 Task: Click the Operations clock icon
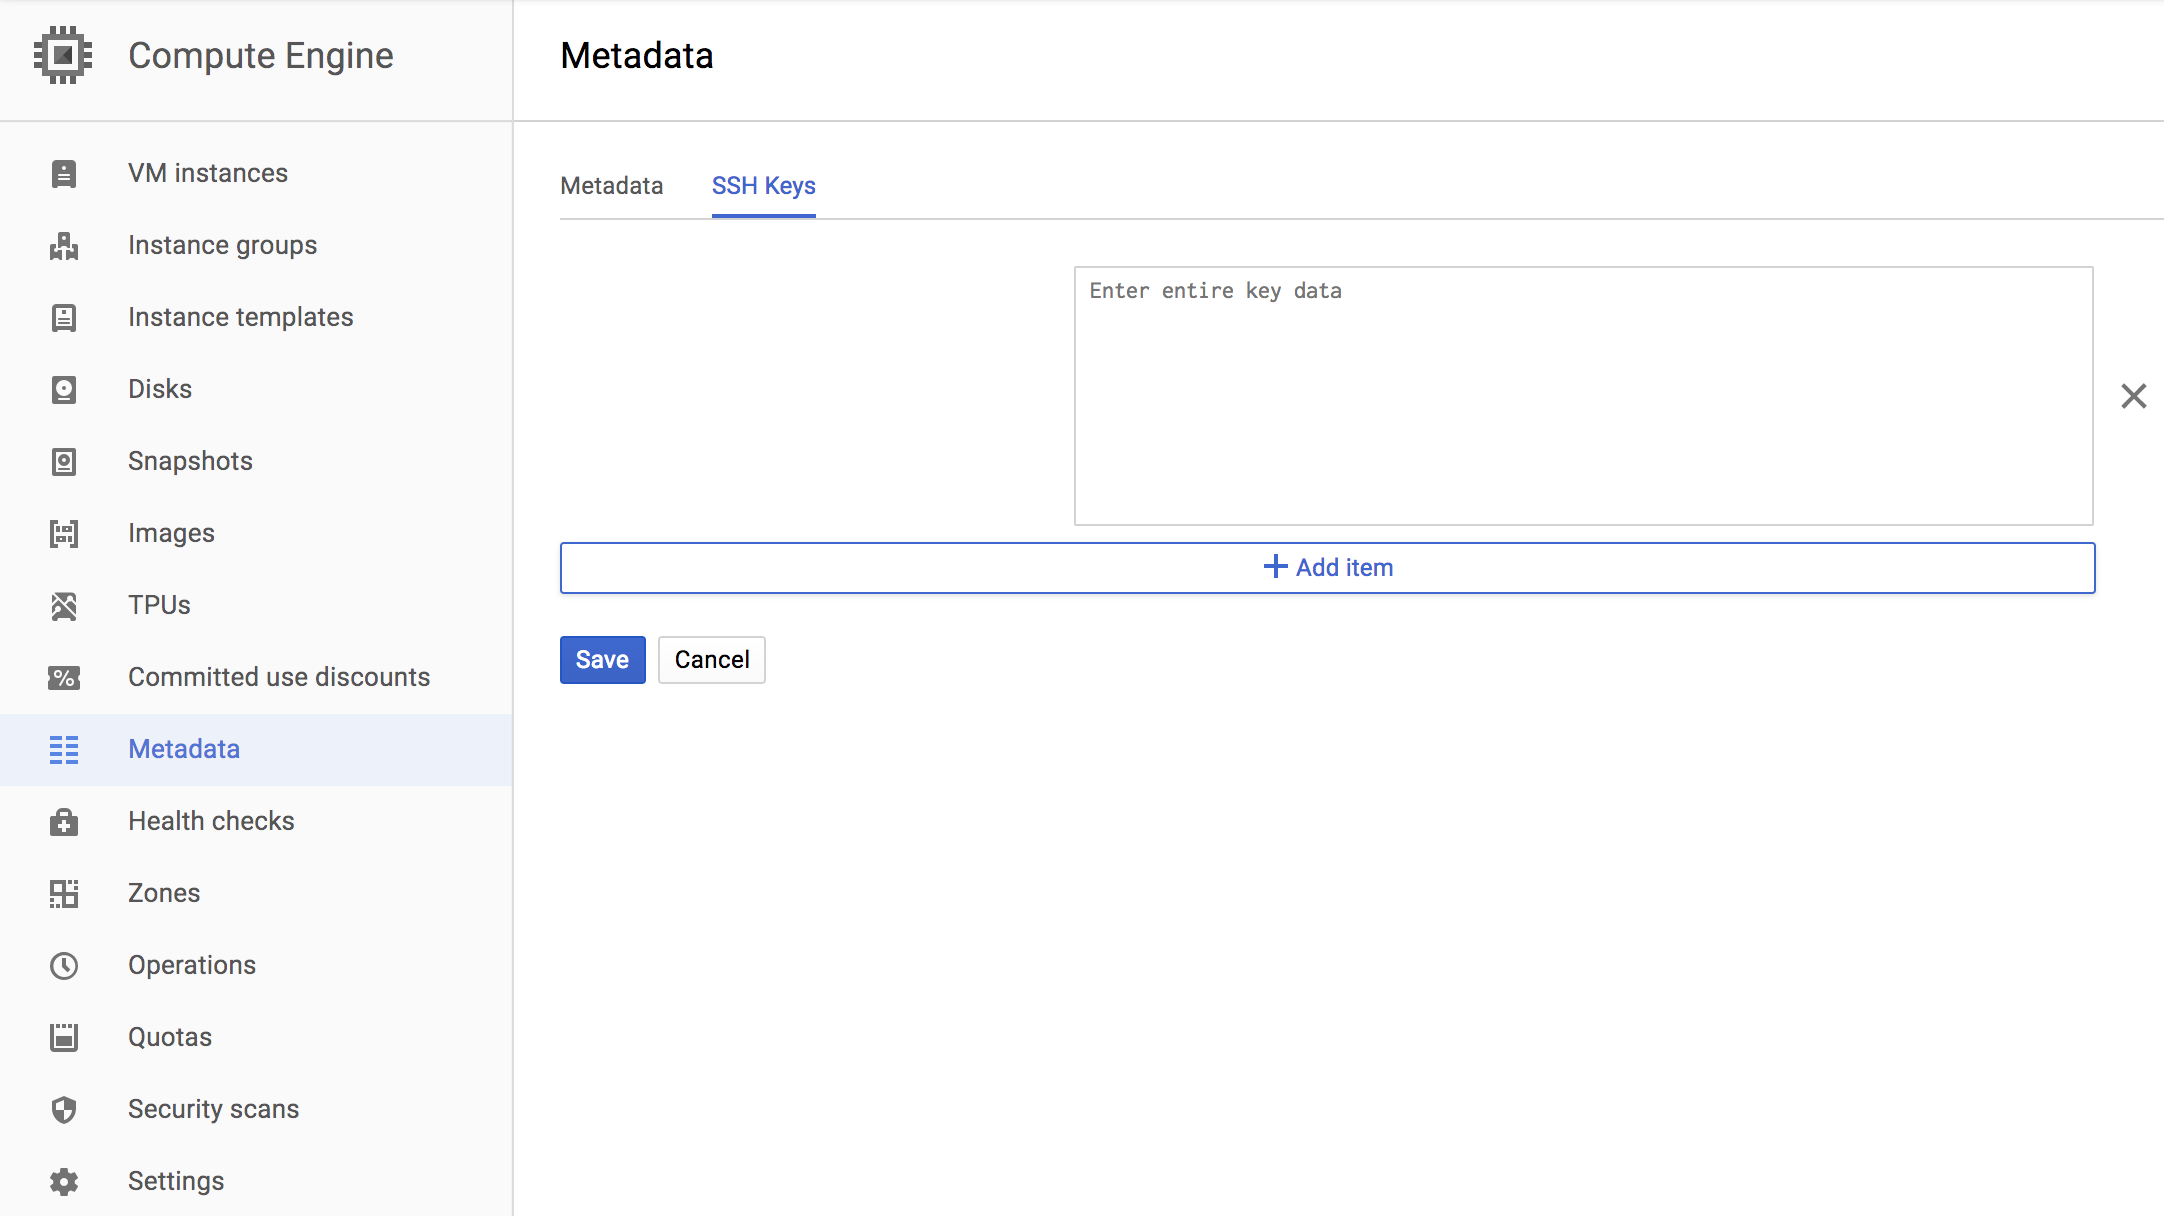64,966
